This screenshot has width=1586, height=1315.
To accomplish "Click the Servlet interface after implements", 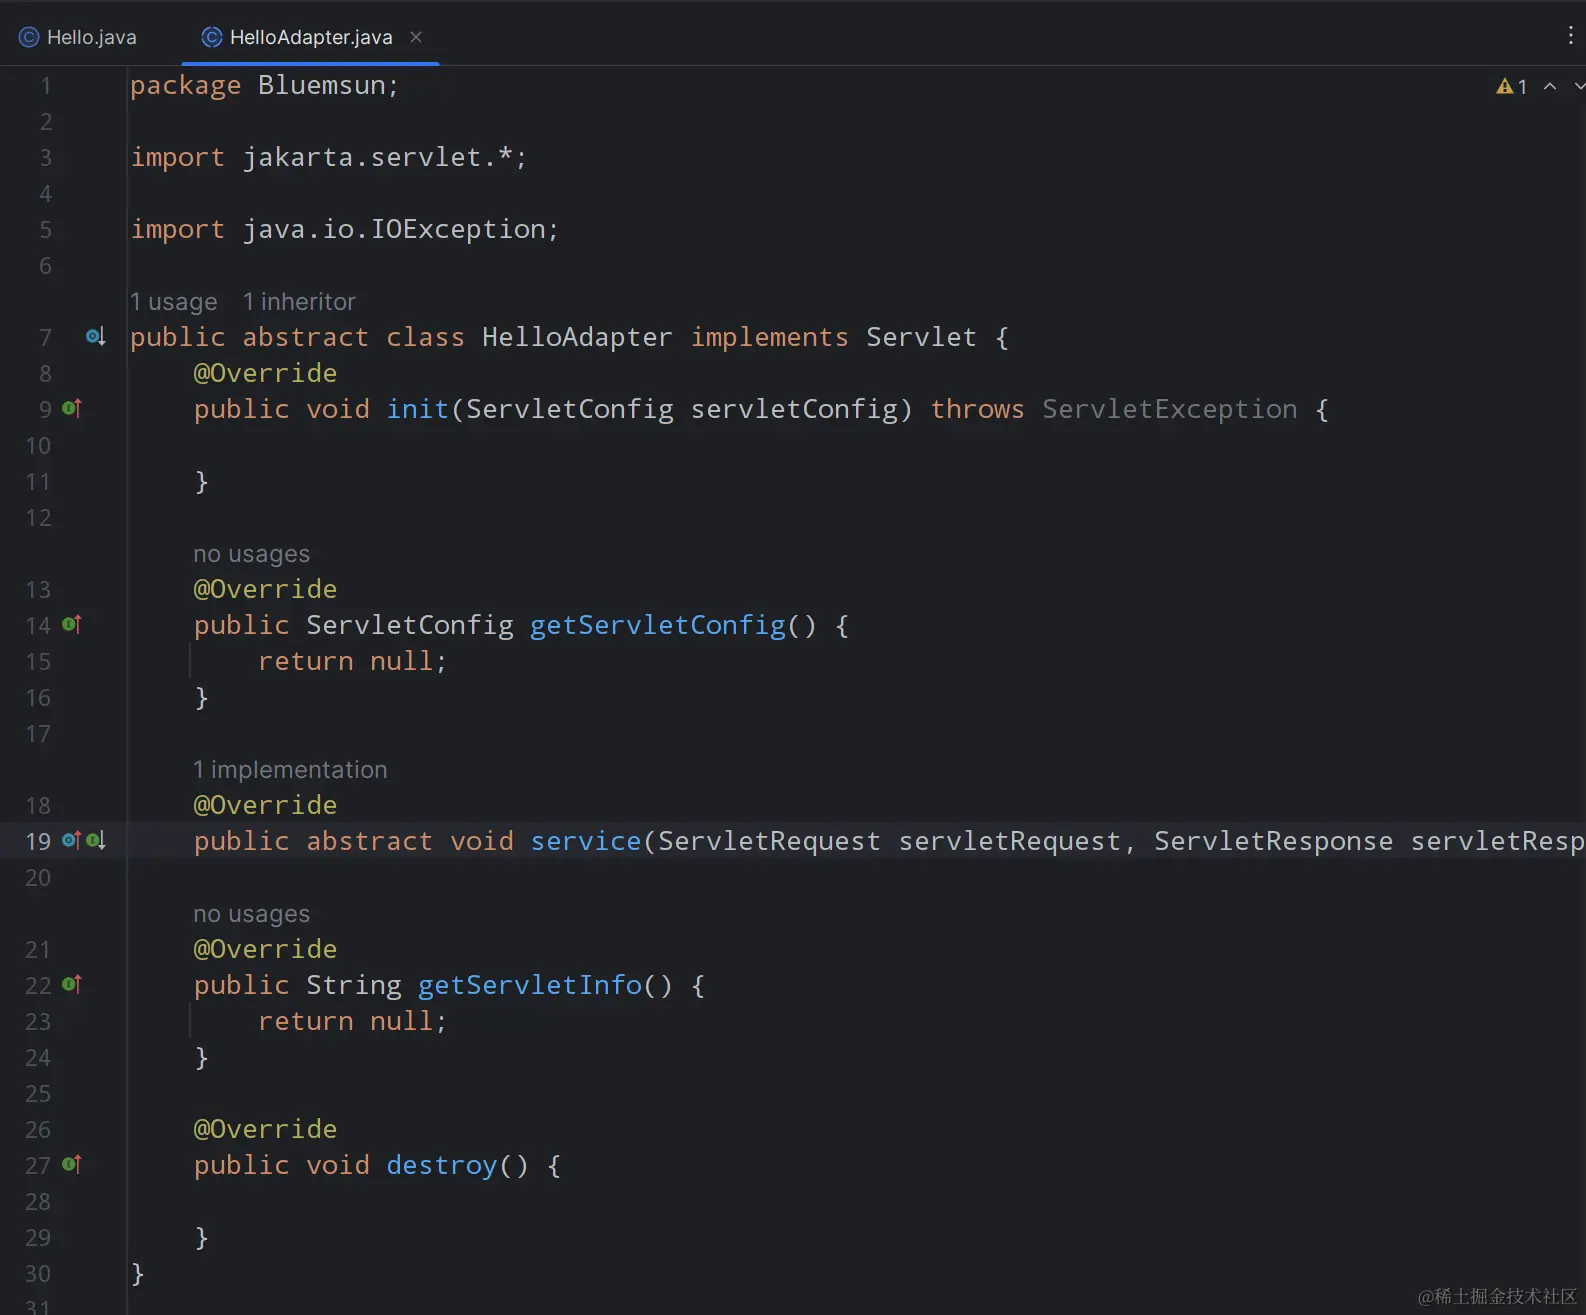I will pyautogui.click(x=921, y=337).
